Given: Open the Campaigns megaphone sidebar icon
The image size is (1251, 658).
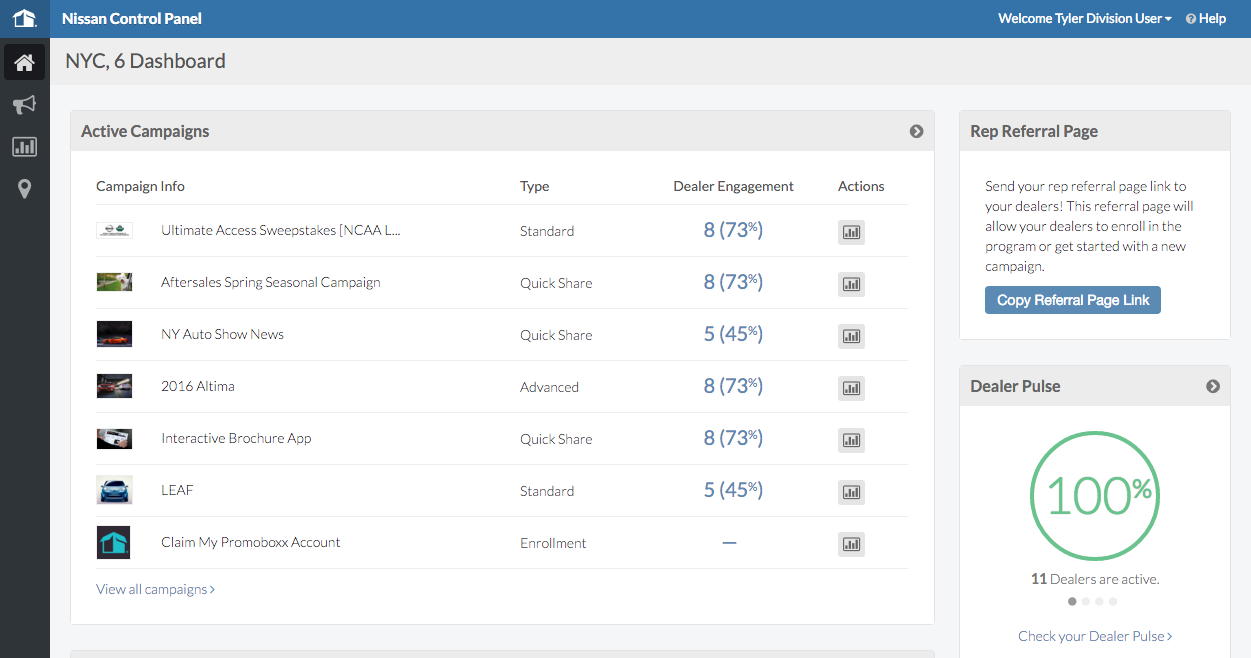Looking at the screenshot, I should [x=24, y=105].
